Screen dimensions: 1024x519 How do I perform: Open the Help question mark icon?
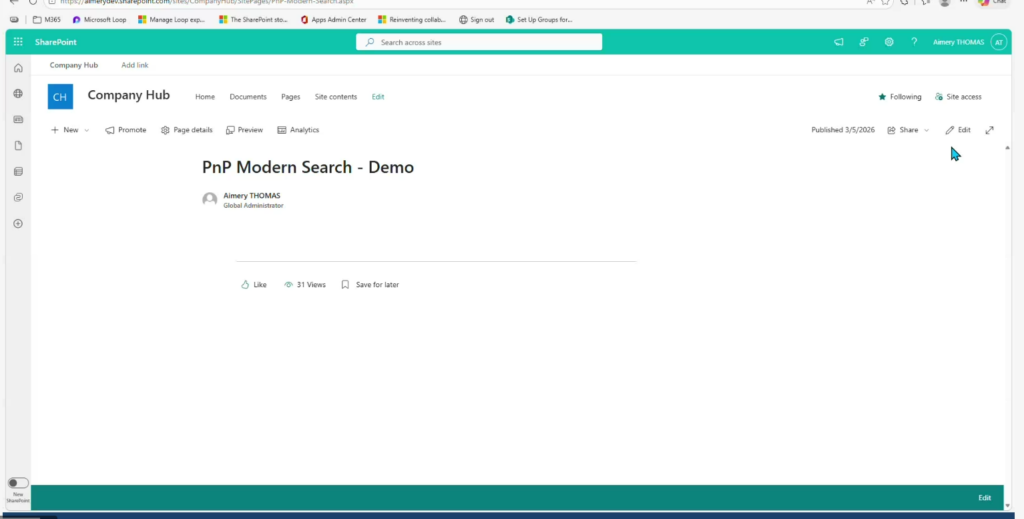(914, 42)
